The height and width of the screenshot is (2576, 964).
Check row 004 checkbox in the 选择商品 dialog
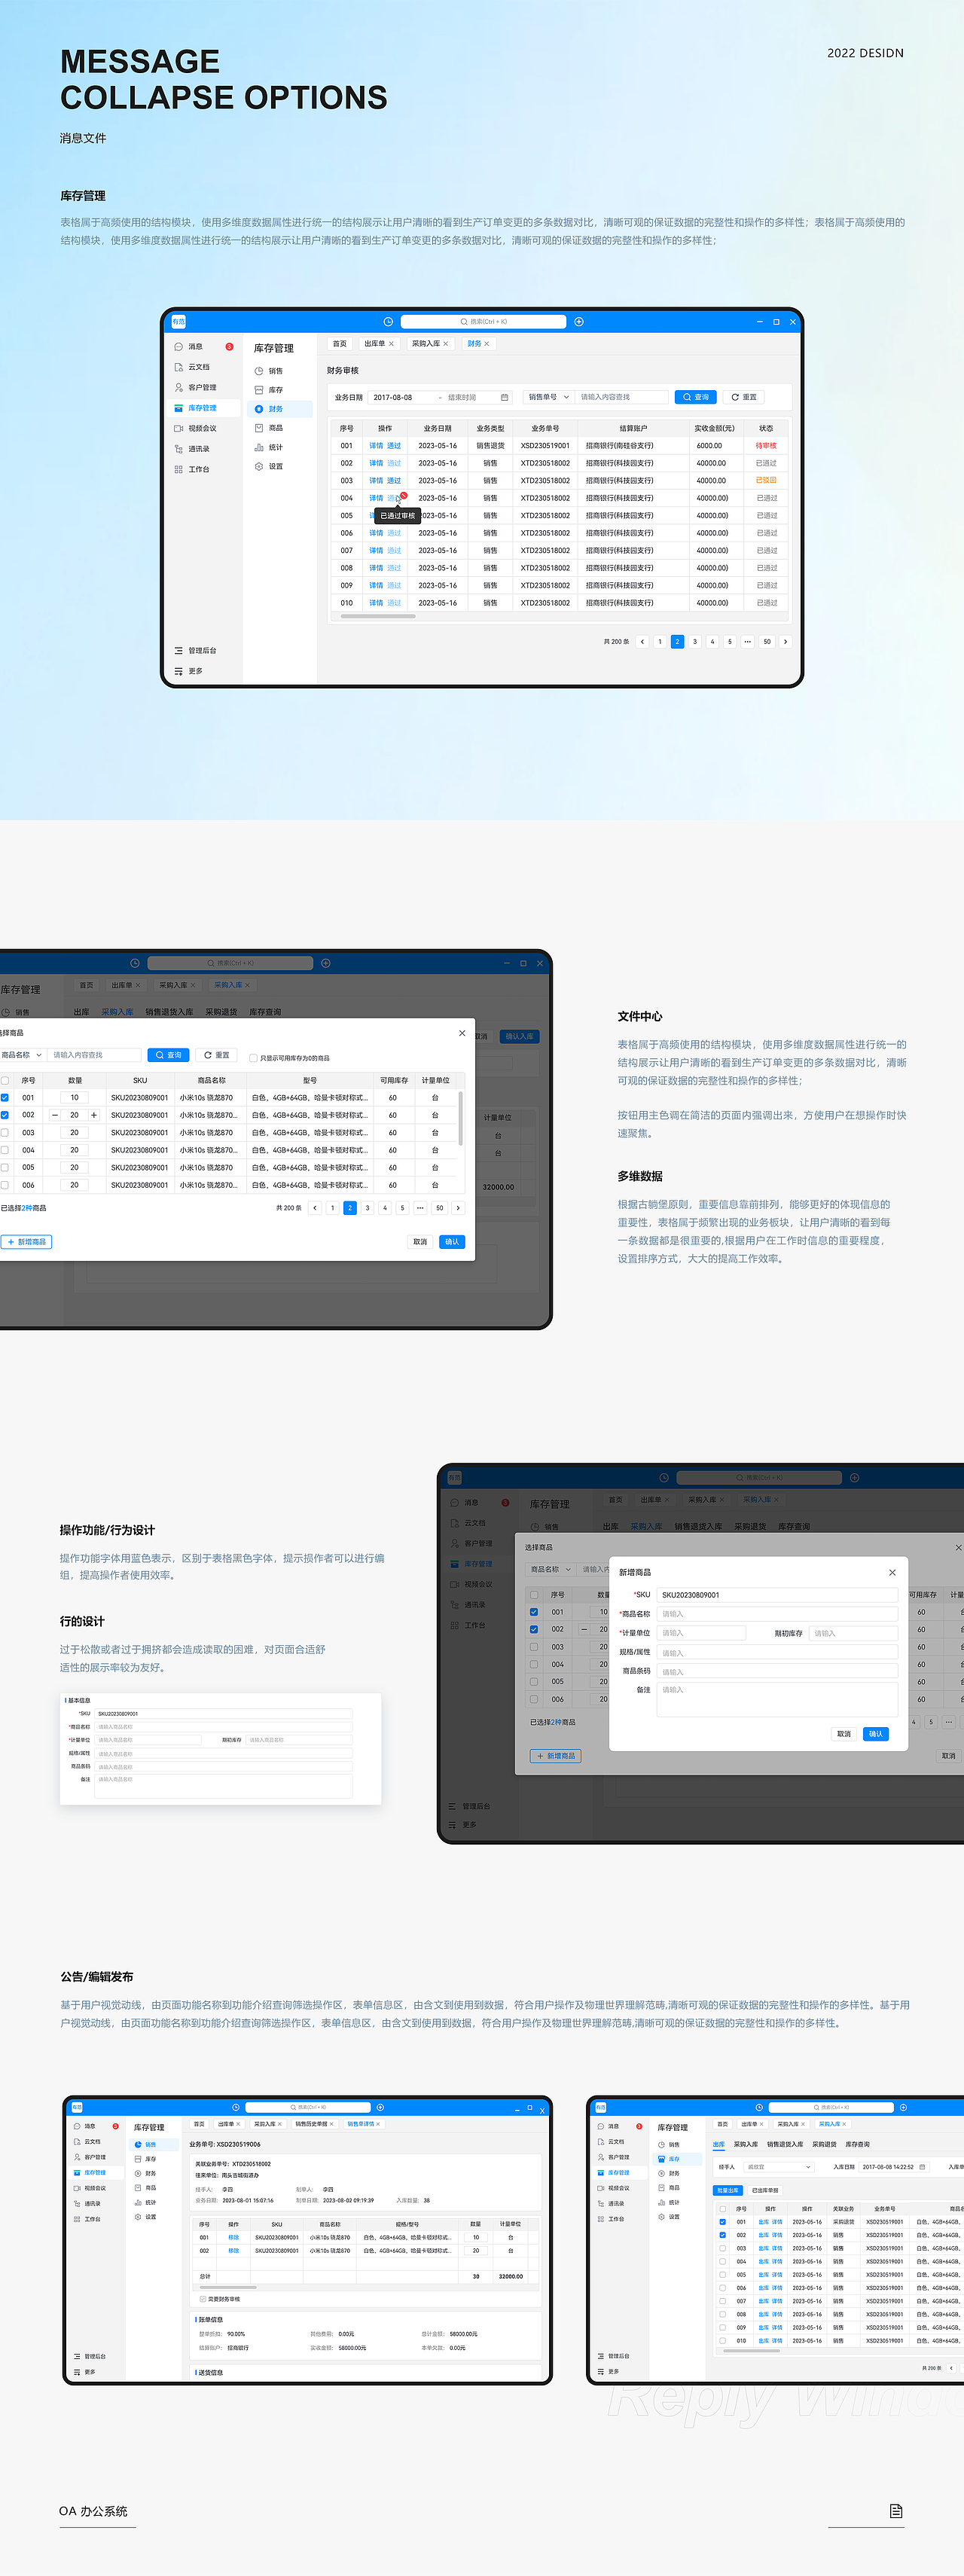click(5, 1150)
